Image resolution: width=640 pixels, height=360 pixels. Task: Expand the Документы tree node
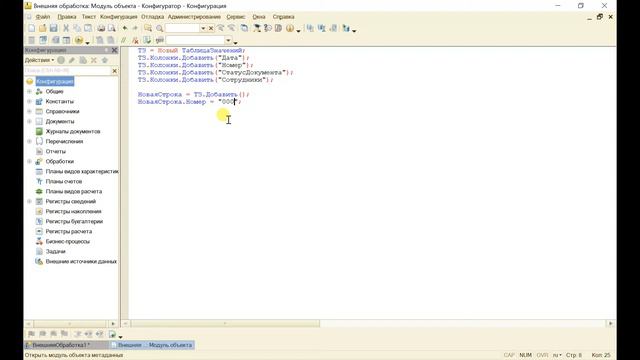pos(29,121)
